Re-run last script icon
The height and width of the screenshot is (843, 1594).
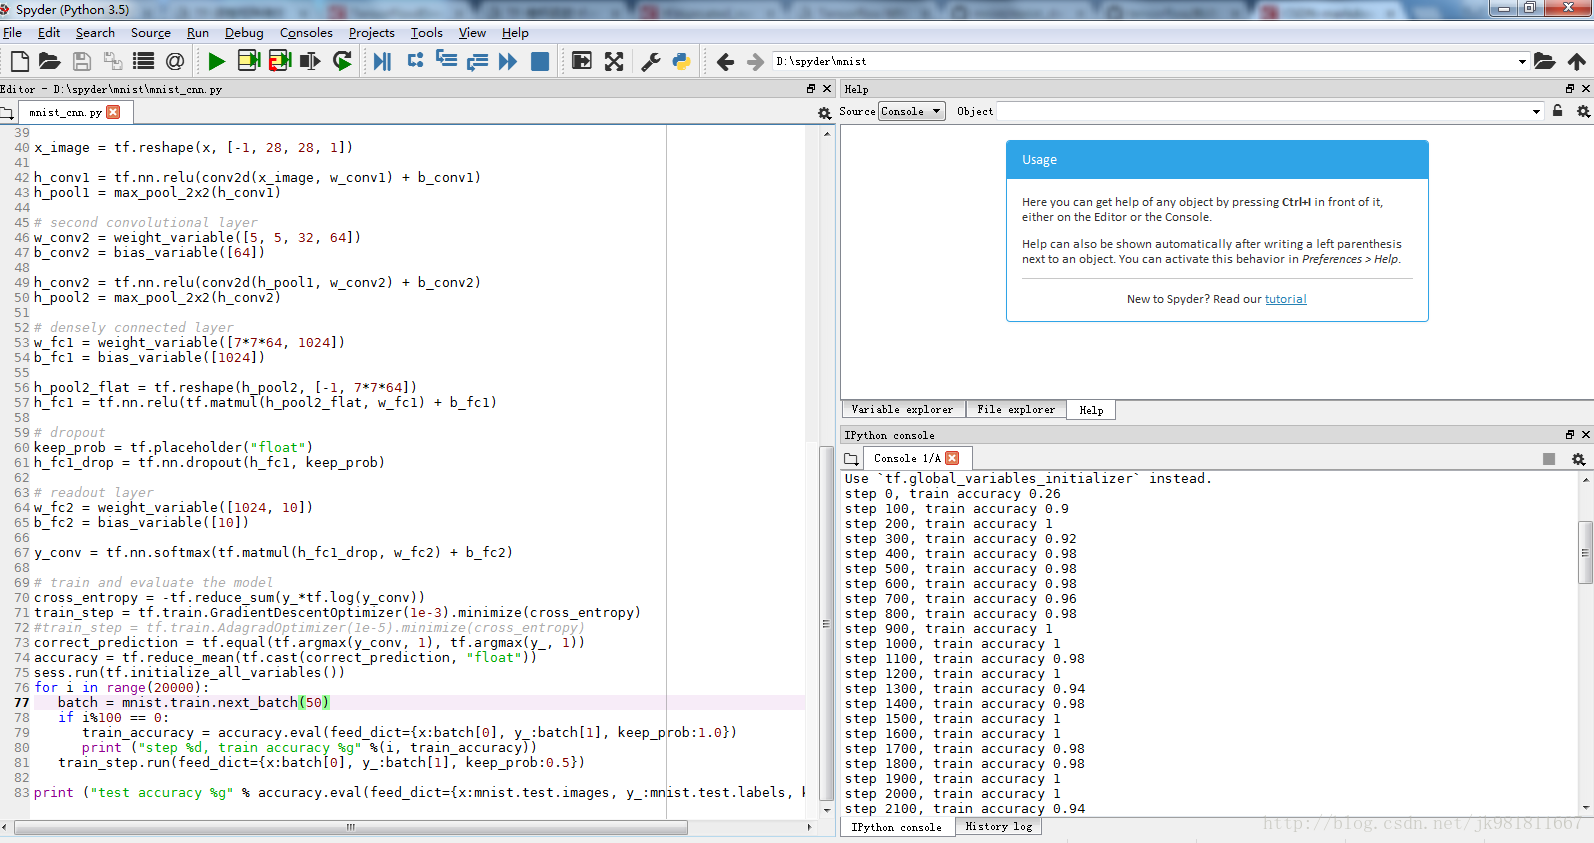(x=342, y=61)
